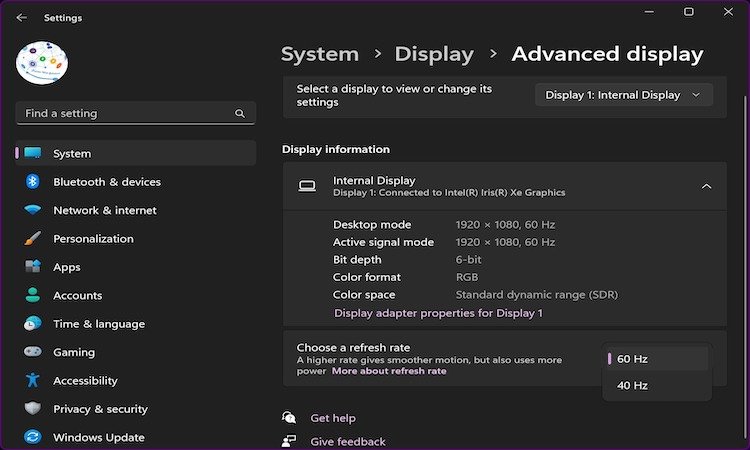
Task: Click the Gaming controller icon
Action: tap(33, 351)
